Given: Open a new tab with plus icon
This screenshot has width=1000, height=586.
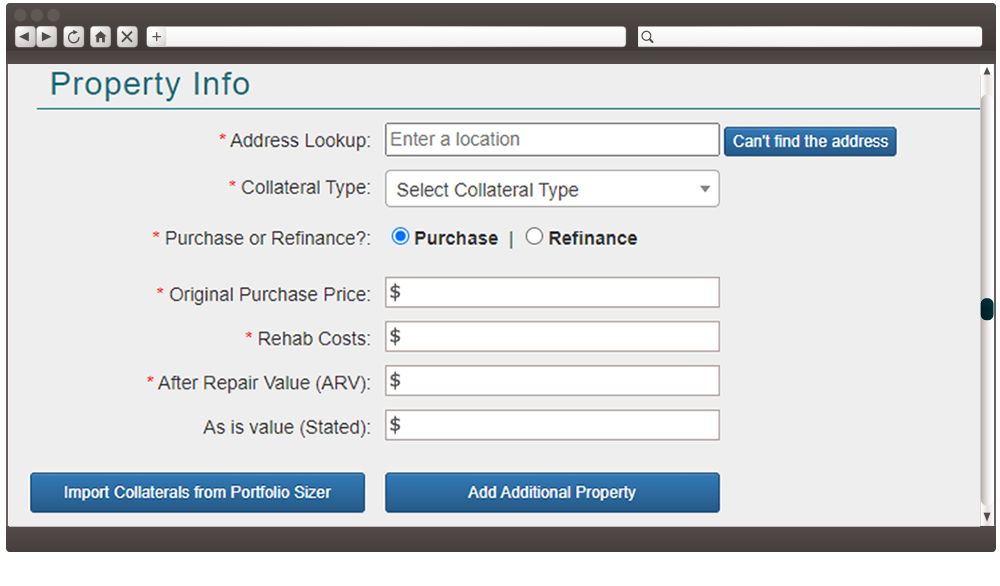Looking at the screenshot, I should (156, 37).
